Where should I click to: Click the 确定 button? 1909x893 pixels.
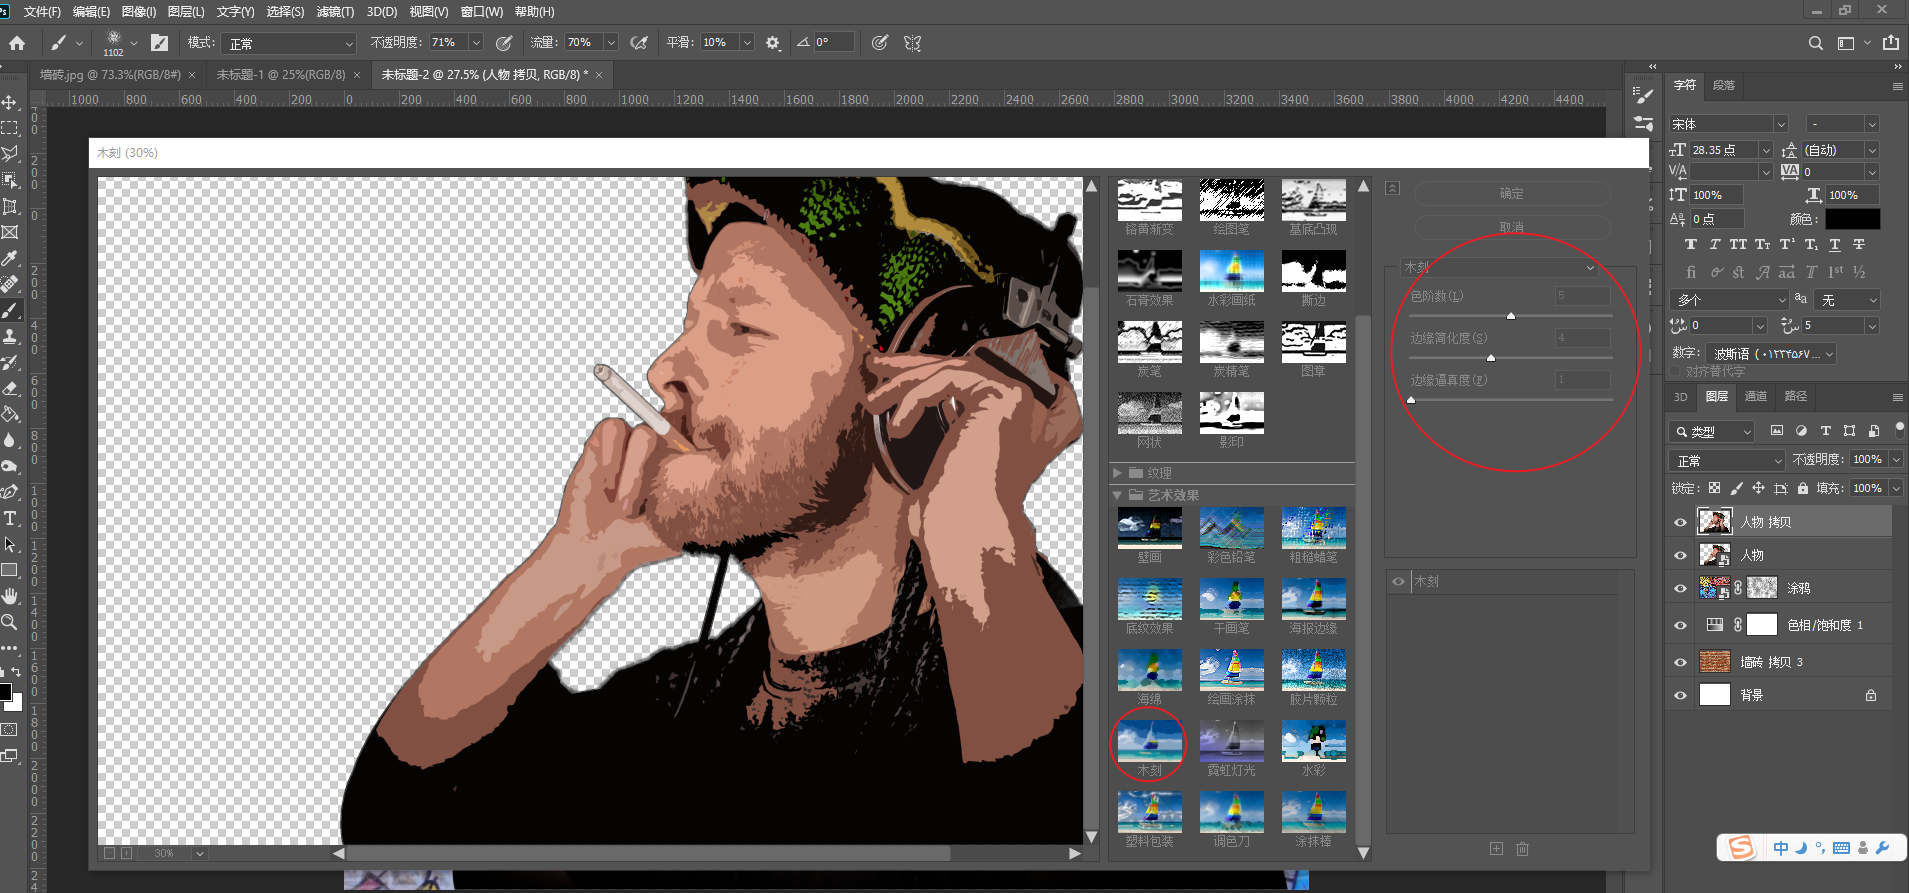[x=1511, y=193]
